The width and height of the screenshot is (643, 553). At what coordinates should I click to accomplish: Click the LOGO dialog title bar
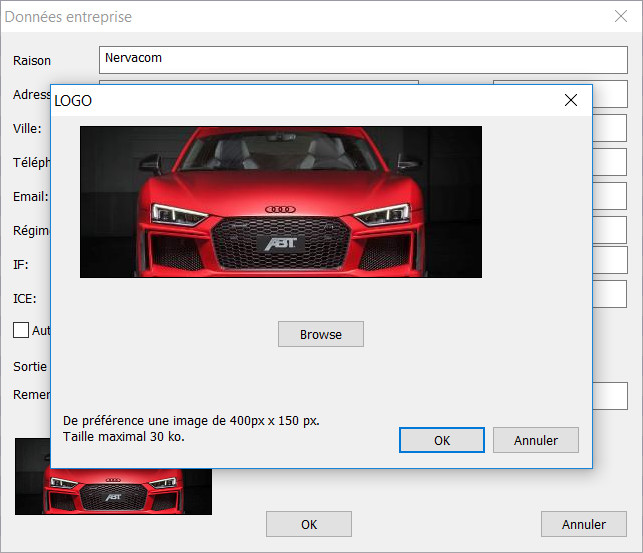(x=300, y=100)
